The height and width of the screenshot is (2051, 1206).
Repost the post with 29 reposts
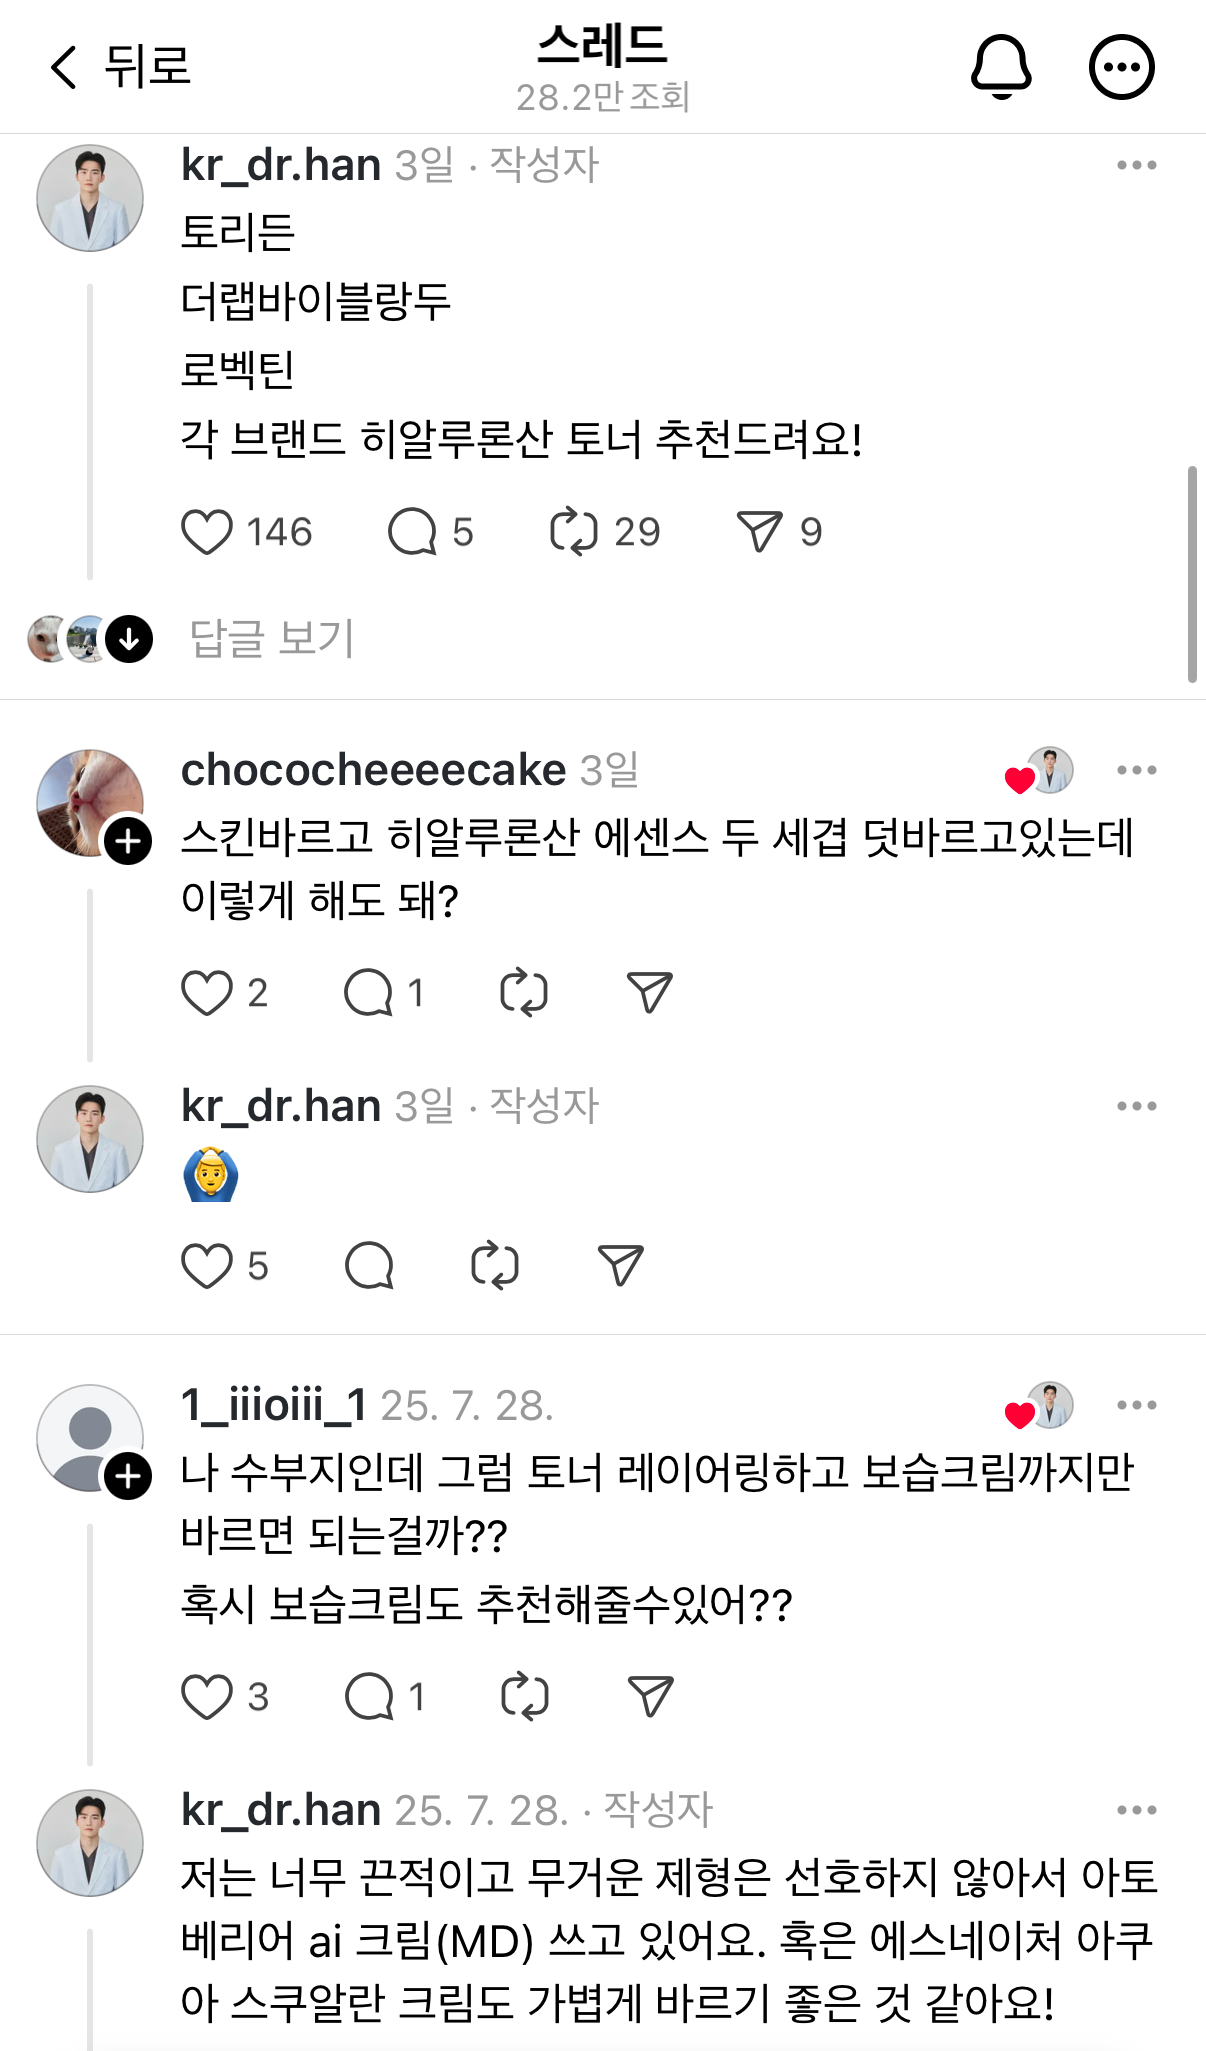574,532
